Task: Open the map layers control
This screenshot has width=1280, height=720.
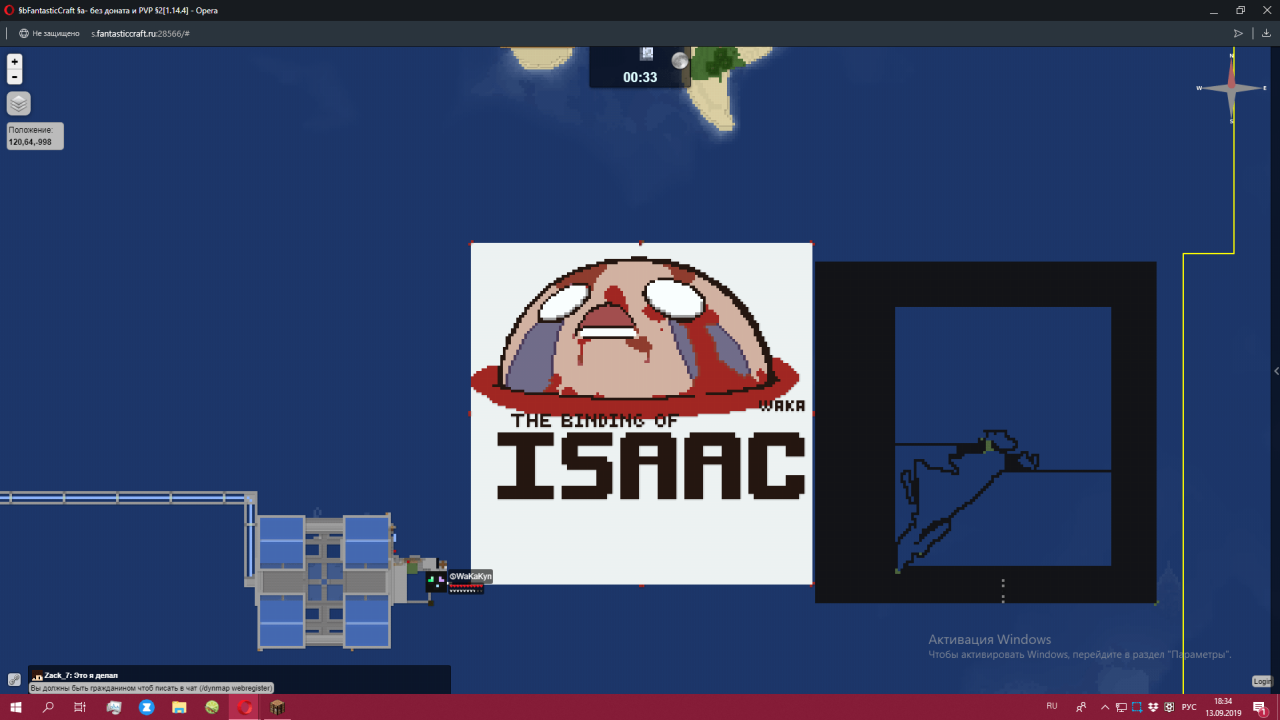Action: click(19, 103)
